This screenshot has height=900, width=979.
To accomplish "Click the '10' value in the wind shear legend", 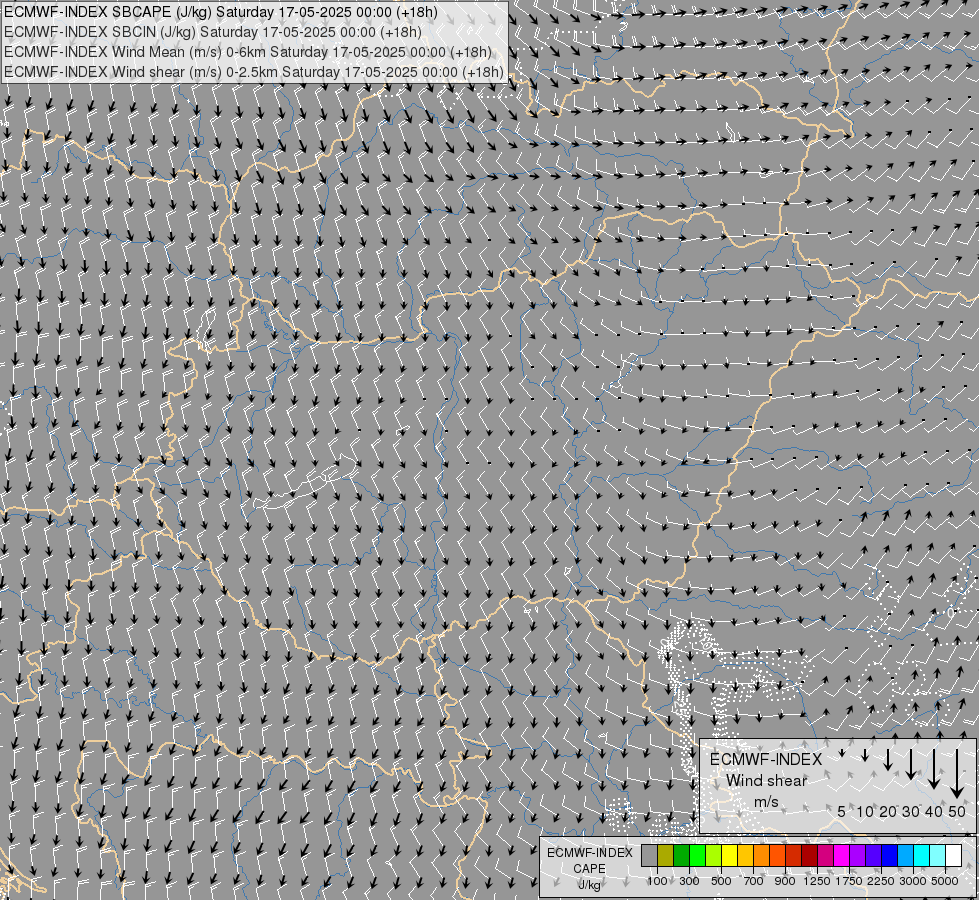I will tap(865, 811).
